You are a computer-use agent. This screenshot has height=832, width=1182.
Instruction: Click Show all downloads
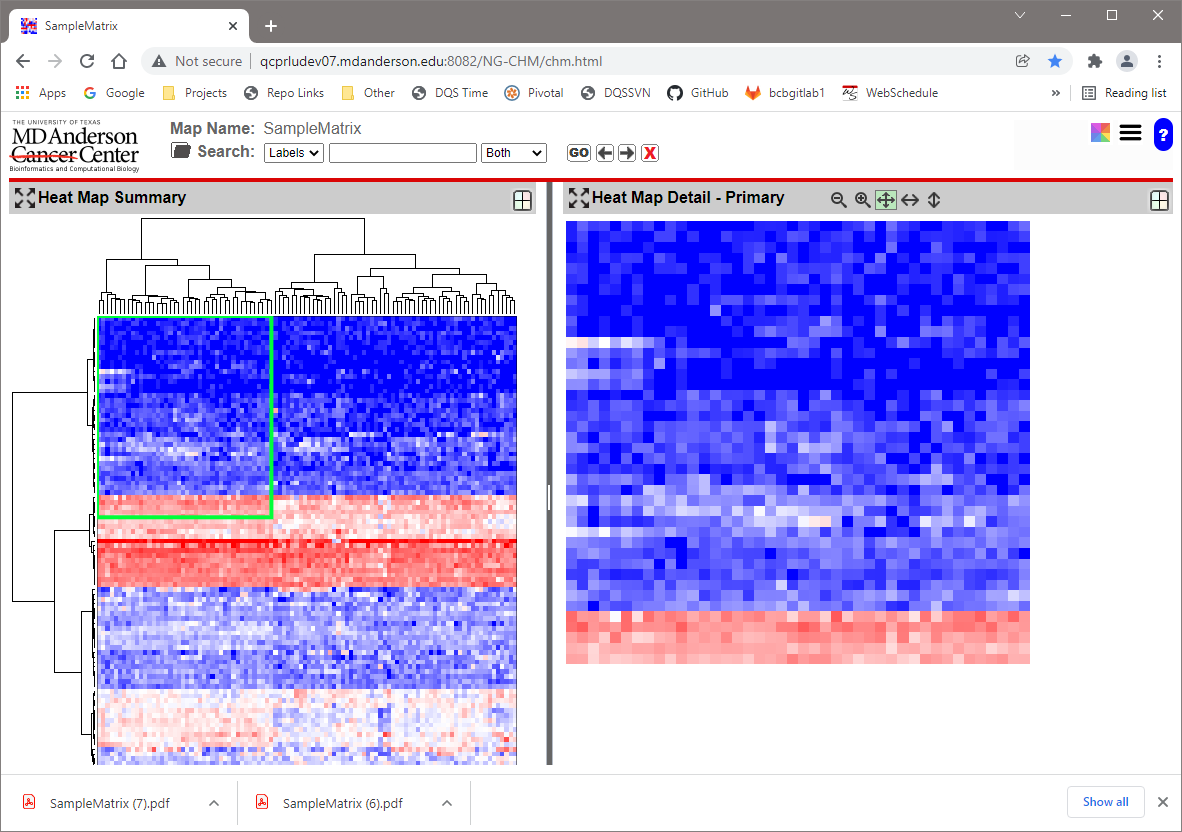coord(1105,801)
